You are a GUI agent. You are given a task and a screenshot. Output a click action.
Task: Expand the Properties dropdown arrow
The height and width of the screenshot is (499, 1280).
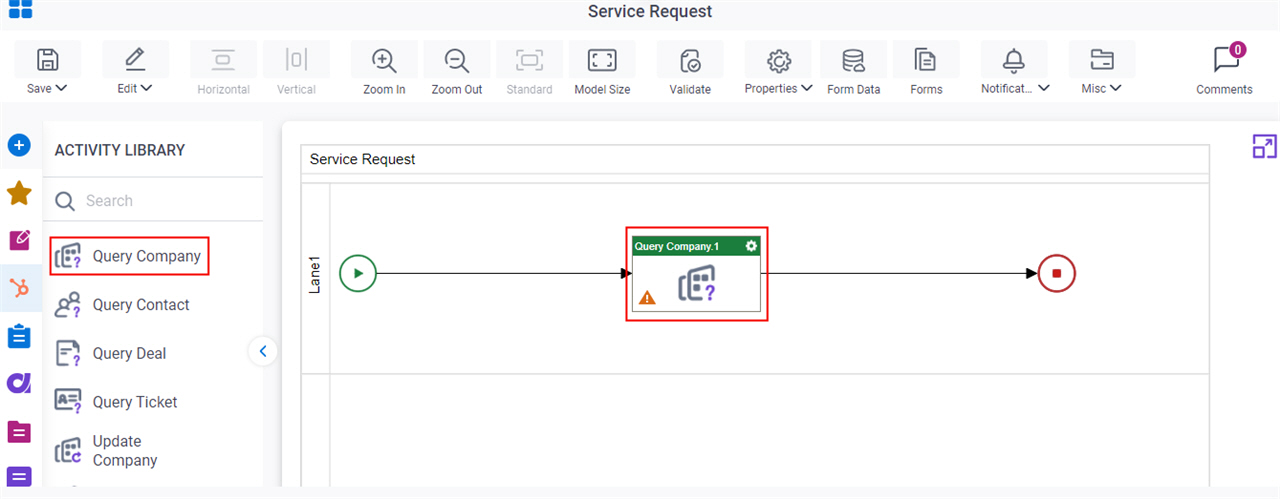tap(807, 88)
